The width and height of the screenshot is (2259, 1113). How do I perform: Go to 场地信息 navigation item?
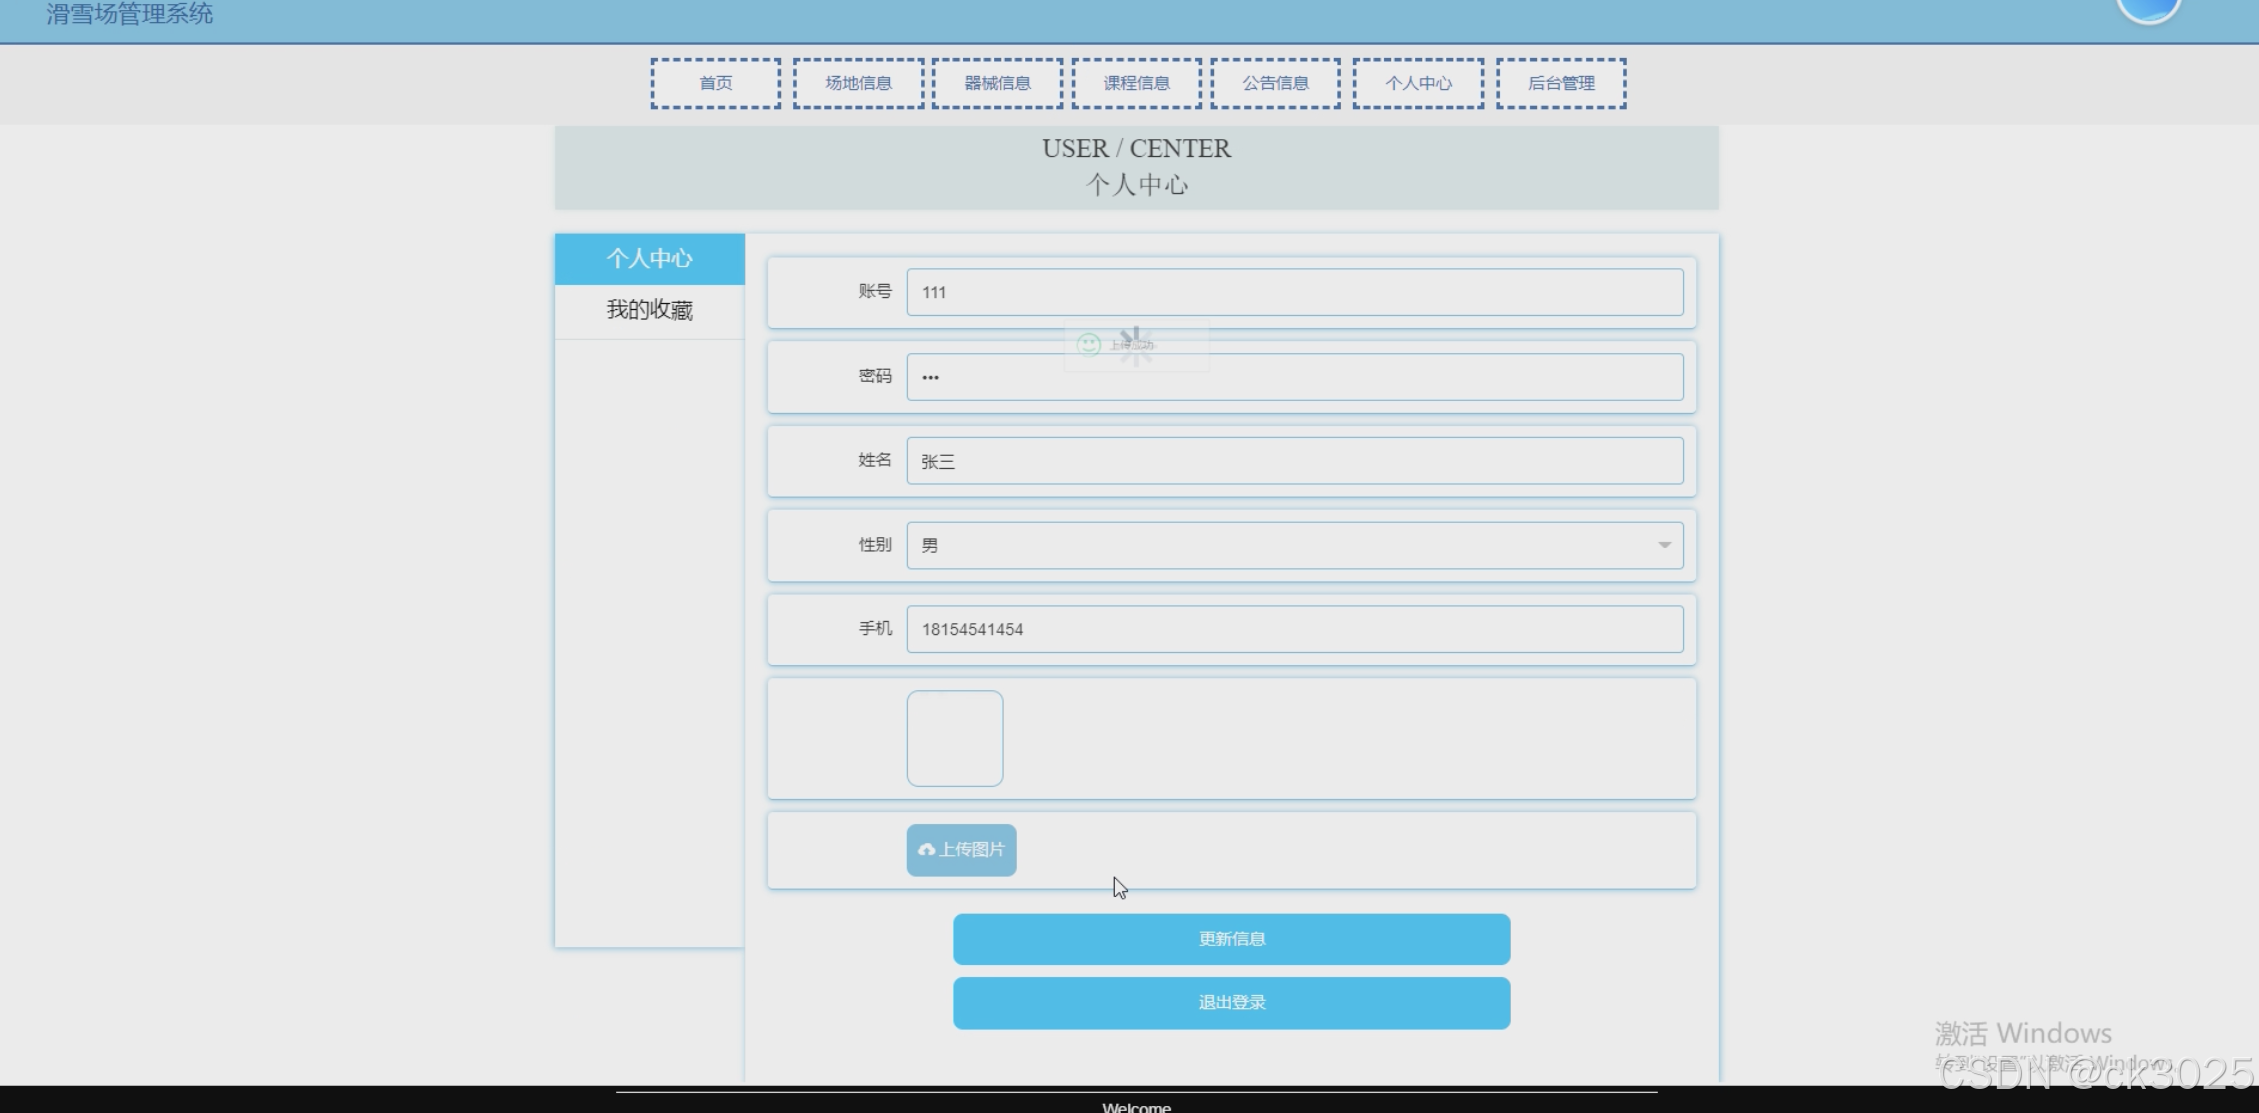click(x=858, y=83)
